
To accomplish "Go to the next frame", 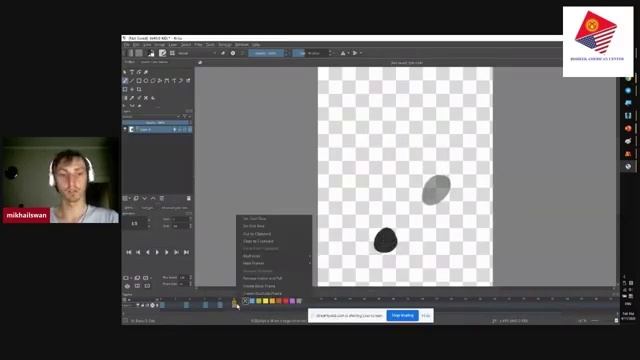I will tap(167, 252).
